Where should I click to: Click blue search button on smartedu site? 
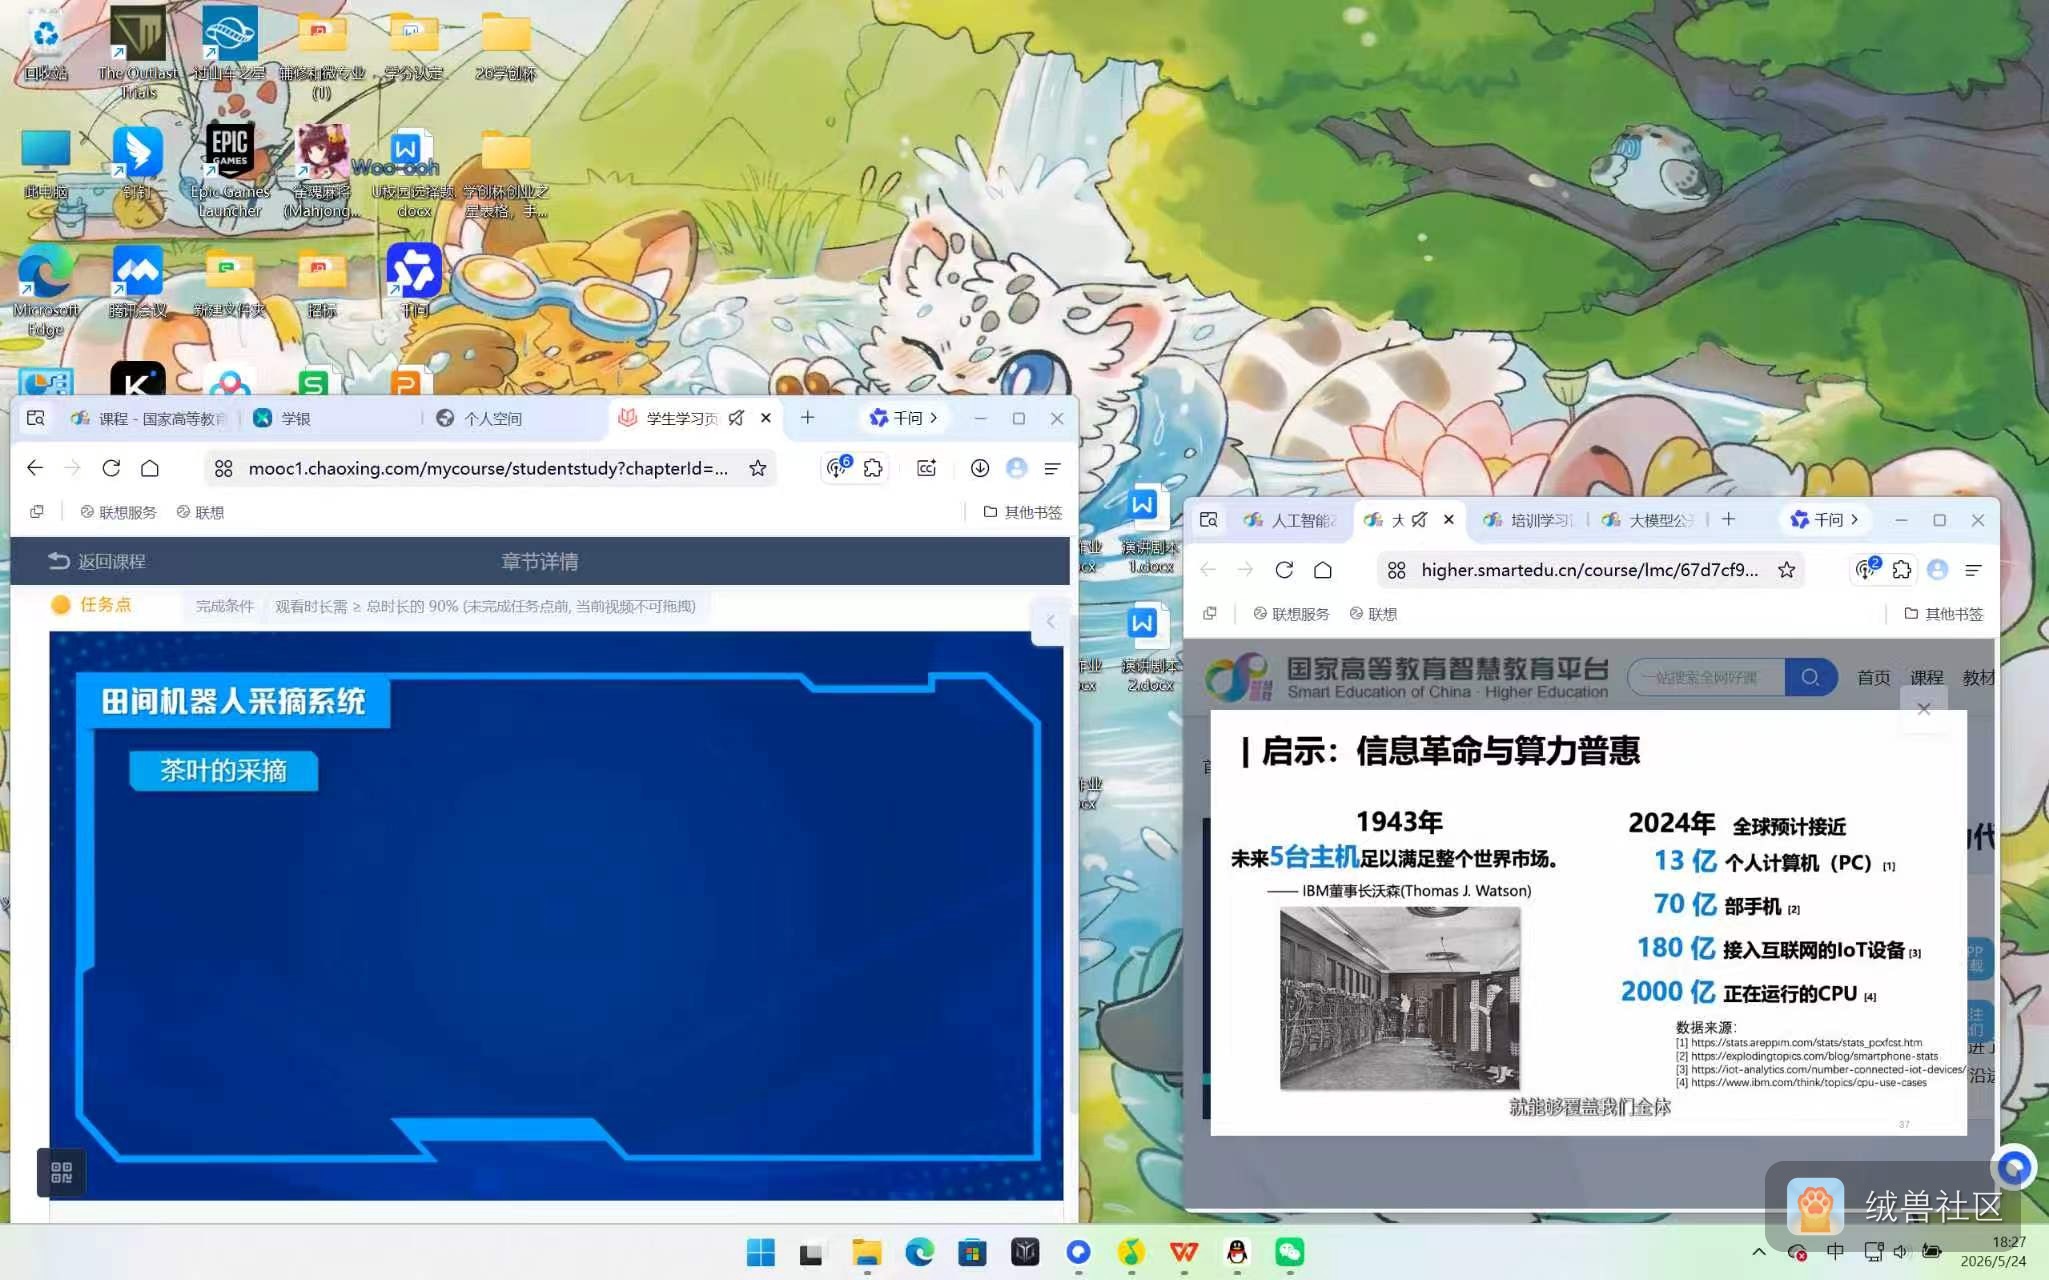[x=1811, y=677]
